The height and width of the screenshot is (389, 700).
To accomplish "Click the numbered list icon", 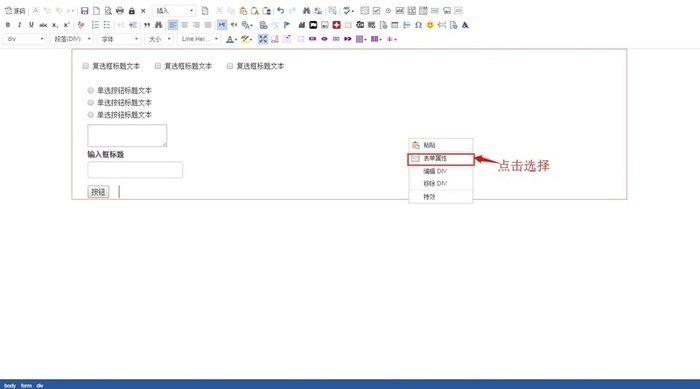I will (x=95, y=25).
